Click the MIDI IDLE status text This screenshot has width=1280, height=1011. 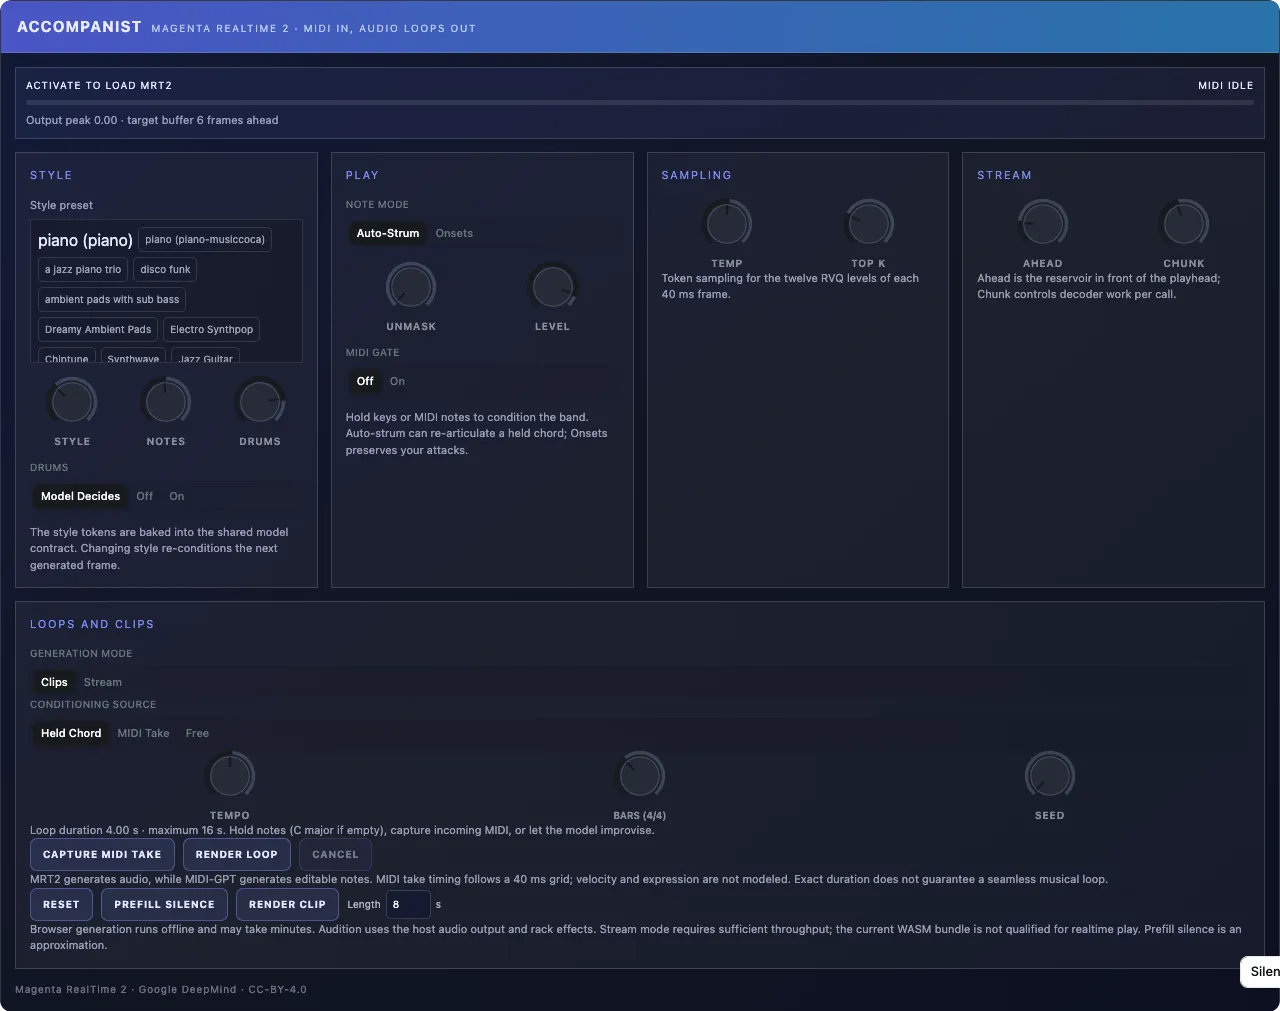click(1225, 86)
